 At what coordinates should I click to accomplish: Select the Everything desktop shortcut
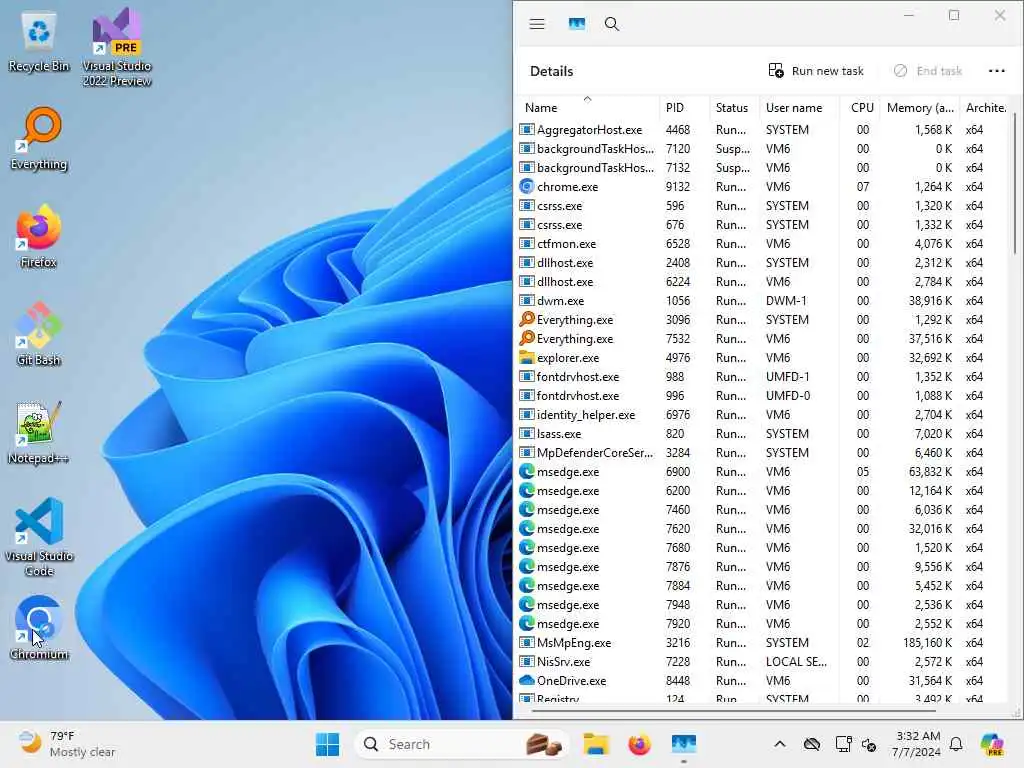[39, 138]
